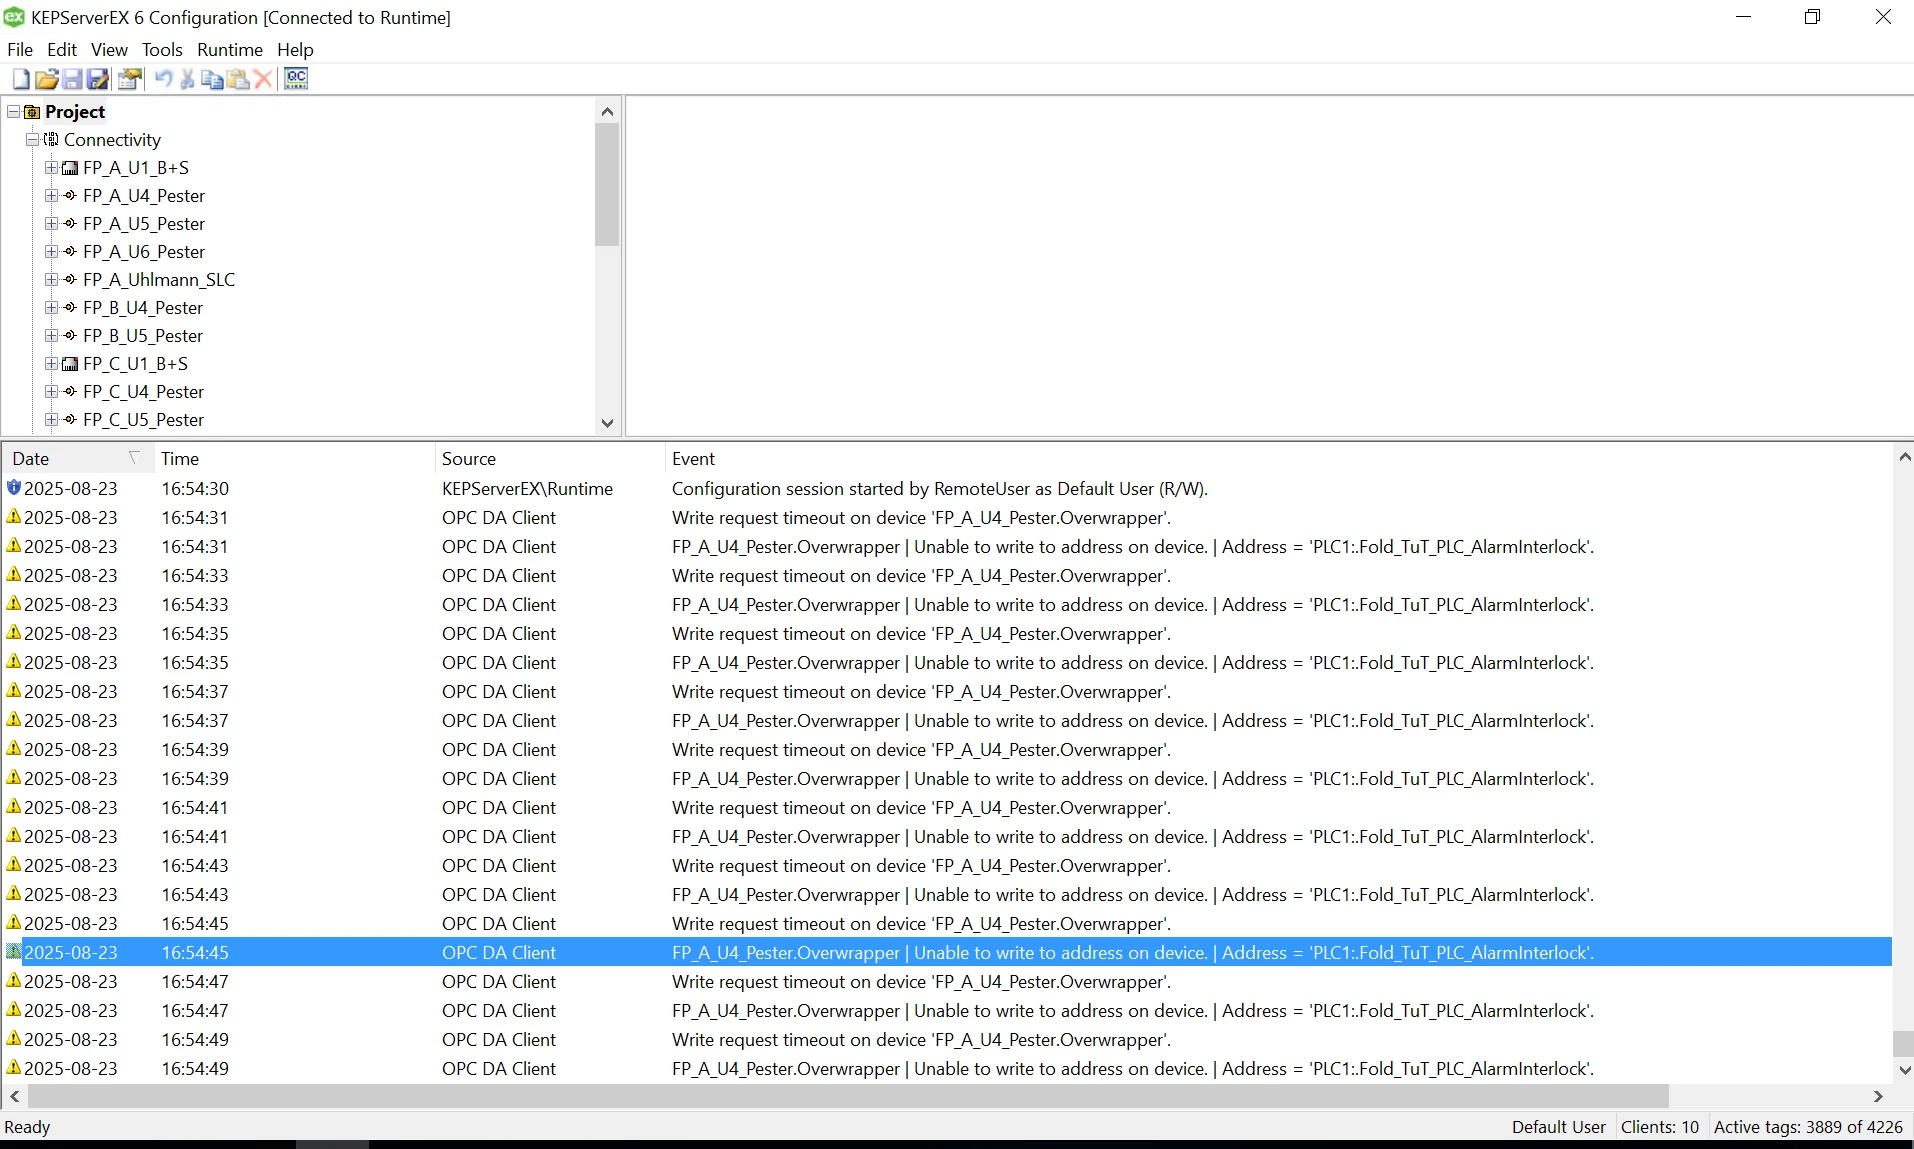Click the FP_A_U1_B+S channel icon
The image size is (1914, 1149).
(x=70, y=168)
